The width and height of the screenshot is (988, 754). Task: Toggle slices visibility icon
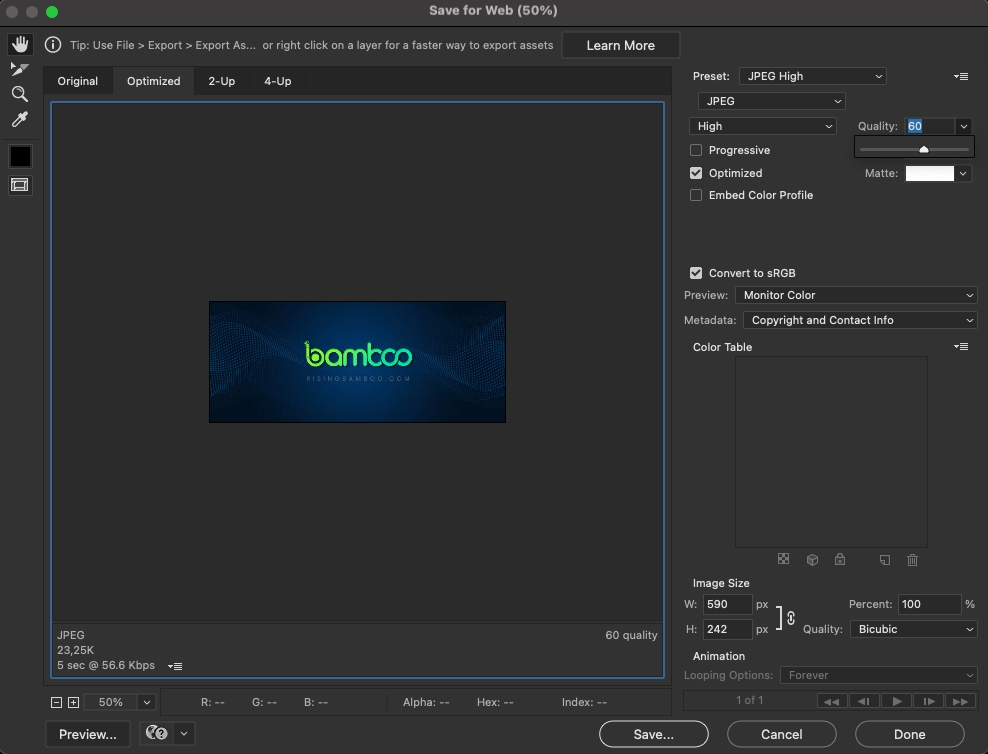point(20,185)
